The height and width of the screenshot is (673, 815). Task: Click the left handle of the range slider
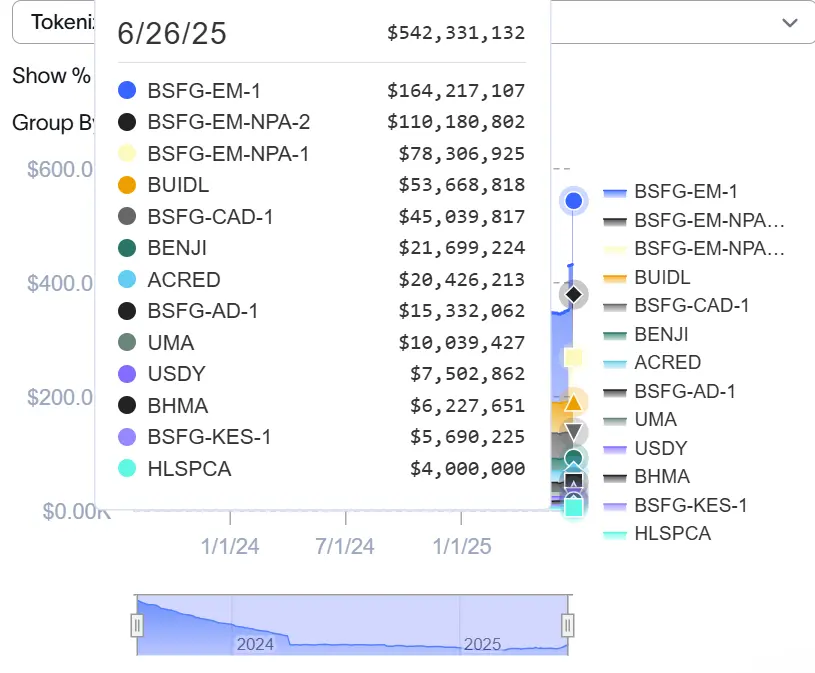(x=137, y=626)
